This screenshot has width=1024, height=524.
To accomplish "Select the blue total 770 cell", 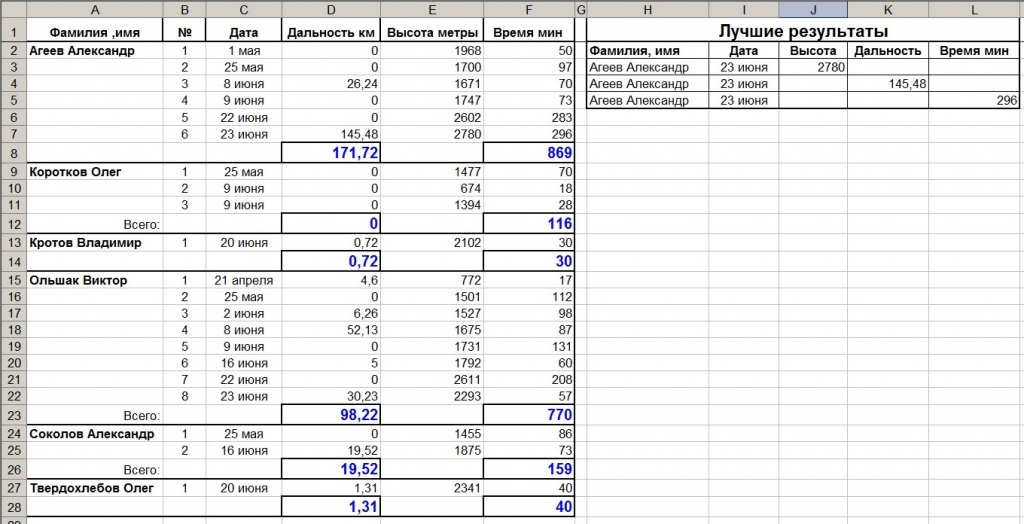I will tap(529, 414).
